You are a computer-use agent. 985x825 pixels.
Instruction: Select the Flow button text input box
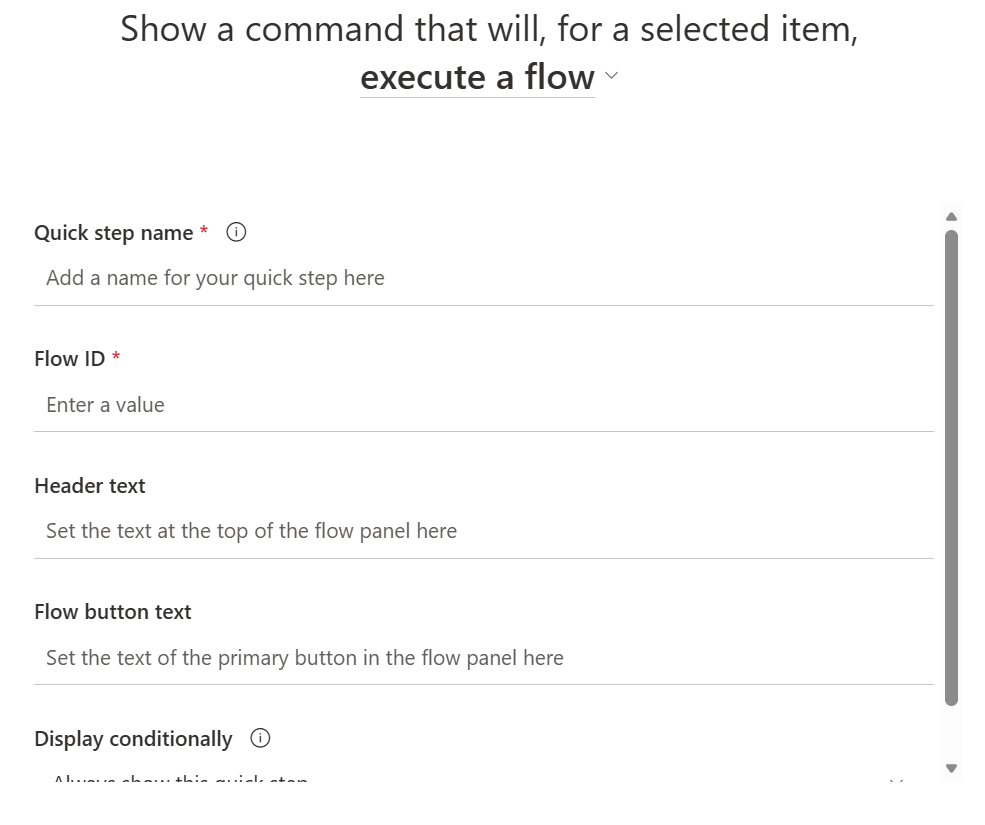click(x=483, y=658)
